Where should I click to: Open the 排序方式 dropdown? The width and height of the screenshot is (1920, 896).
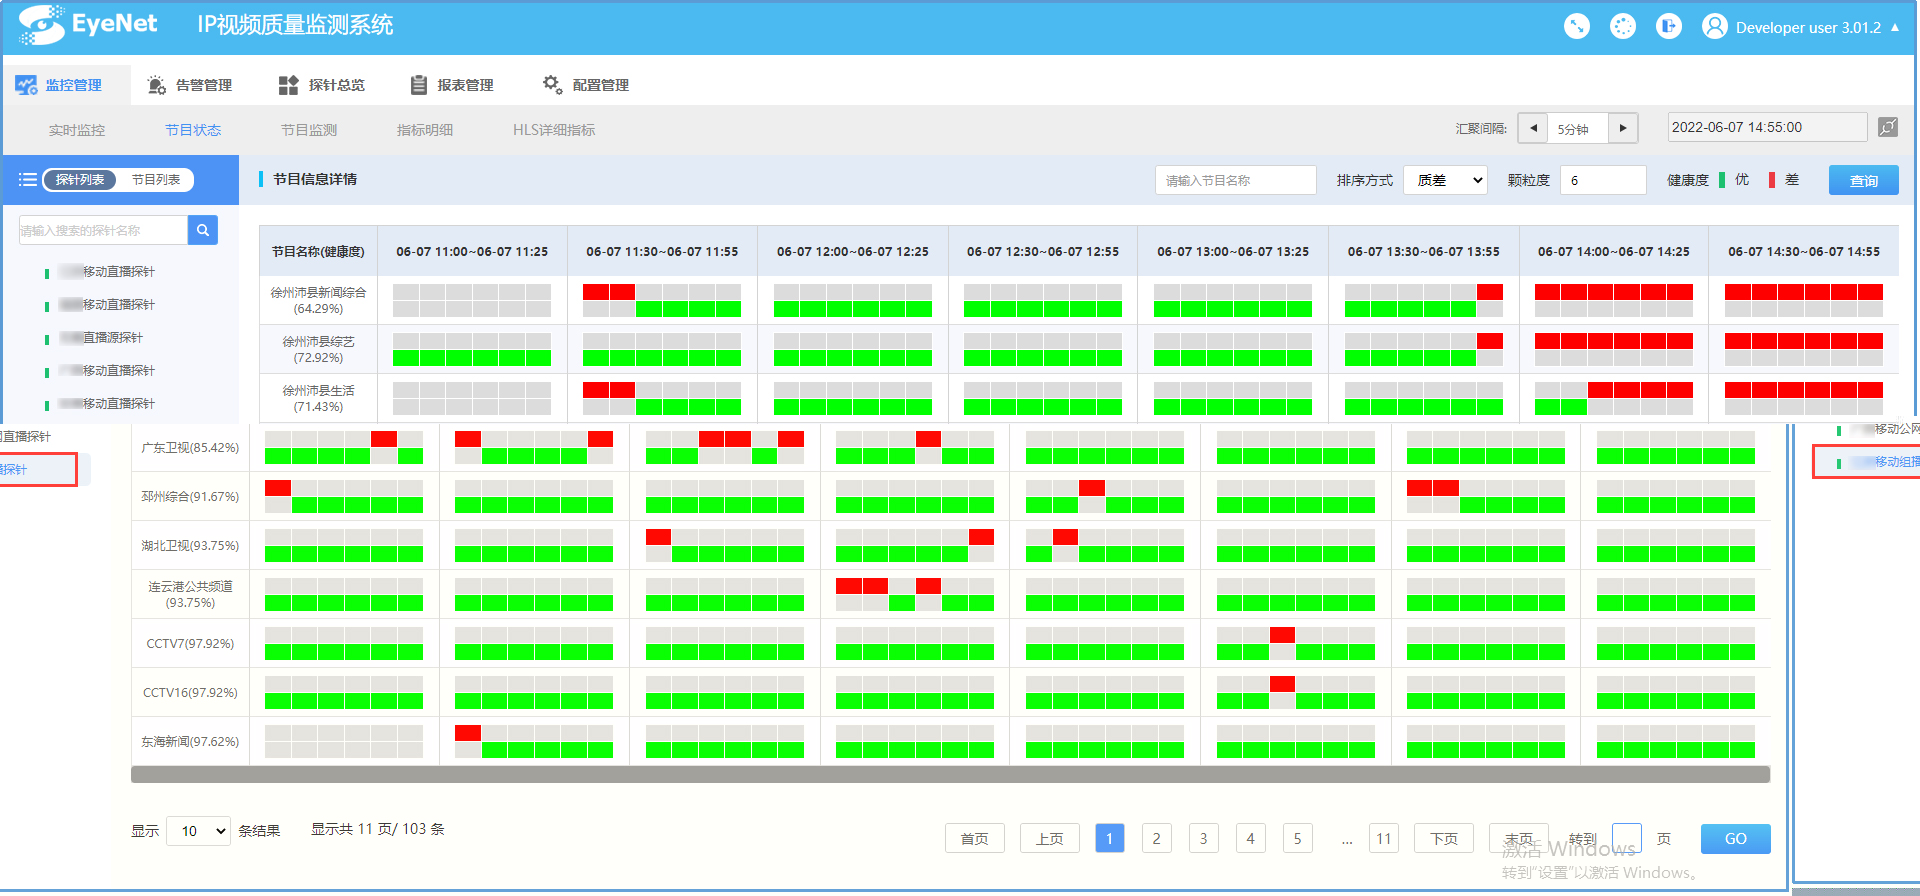[1445, 180]
